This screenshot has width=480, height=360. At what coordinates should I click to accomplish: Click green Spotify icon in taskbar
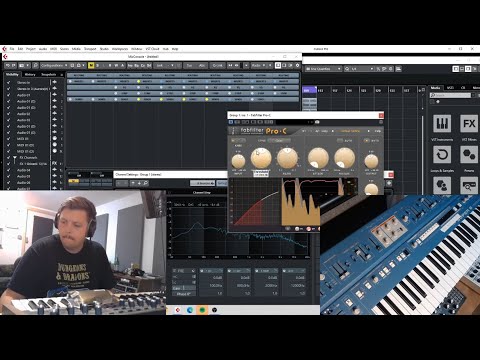202,310
